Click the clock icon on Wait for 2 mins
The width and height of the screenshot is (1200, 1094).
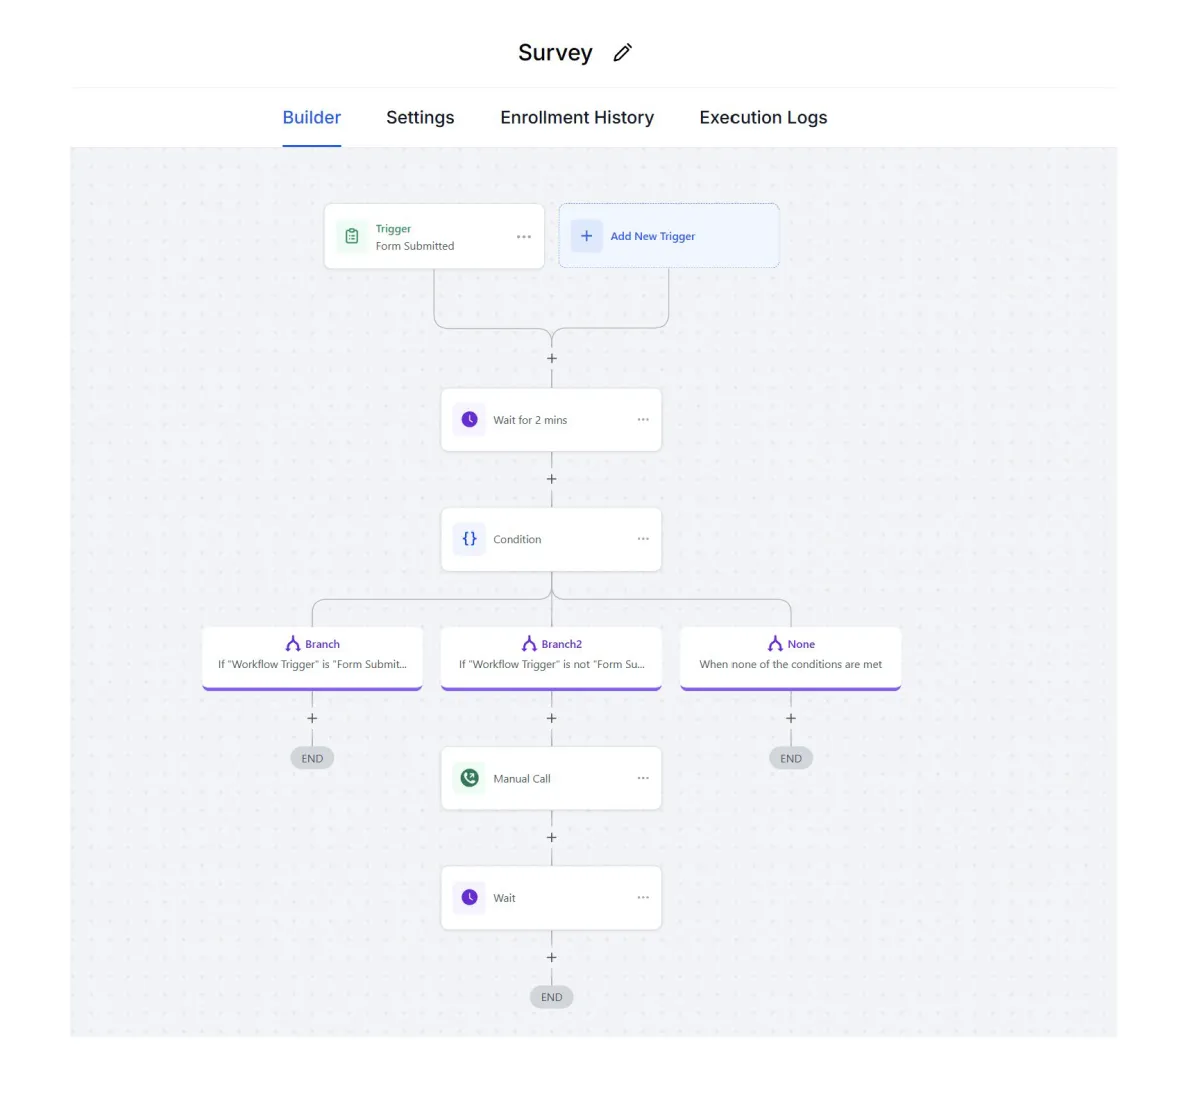click(469, 420)
